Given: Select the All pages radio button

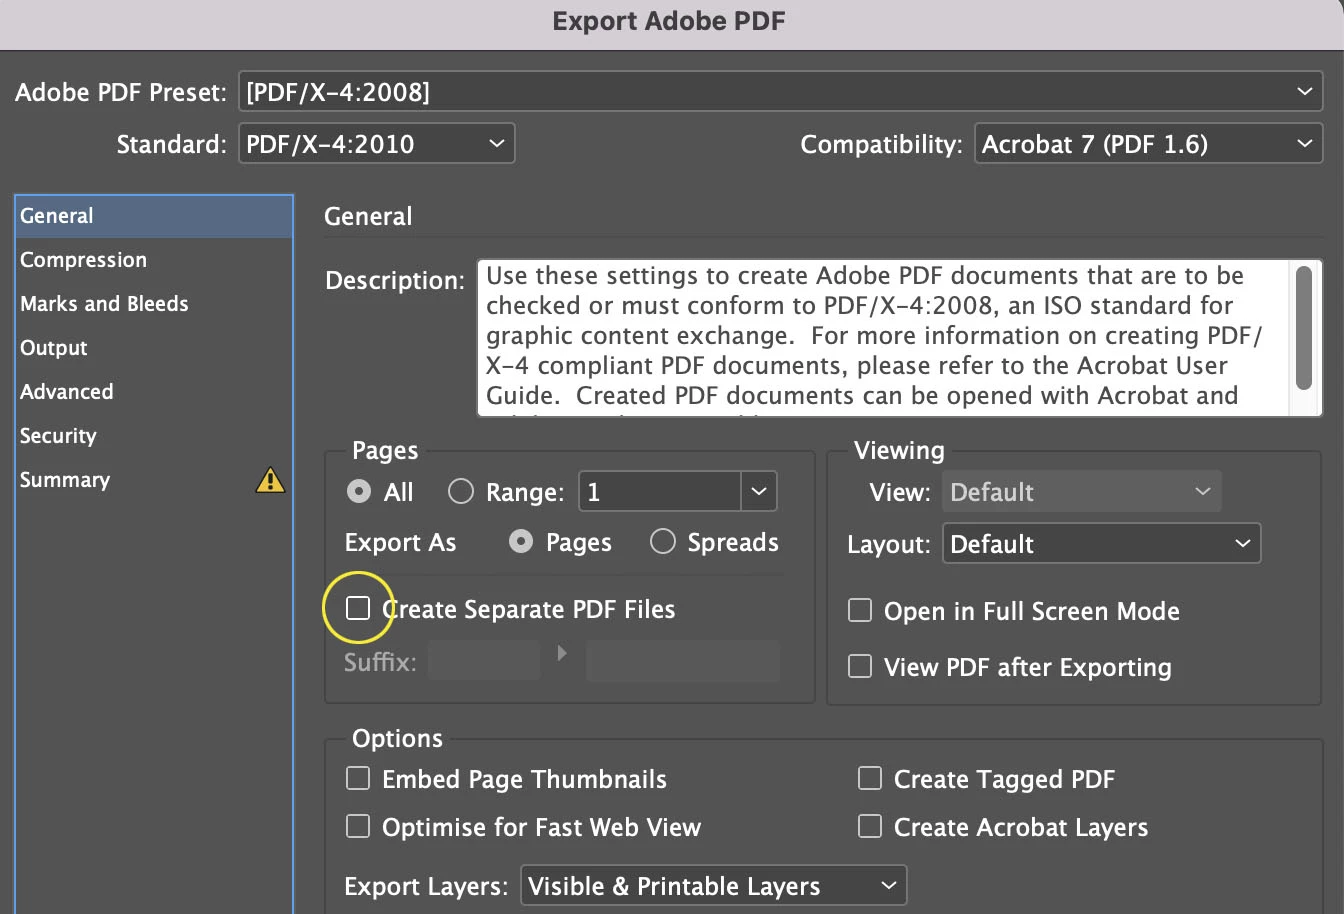Looking at the screenshot, I should pos(358,491).
